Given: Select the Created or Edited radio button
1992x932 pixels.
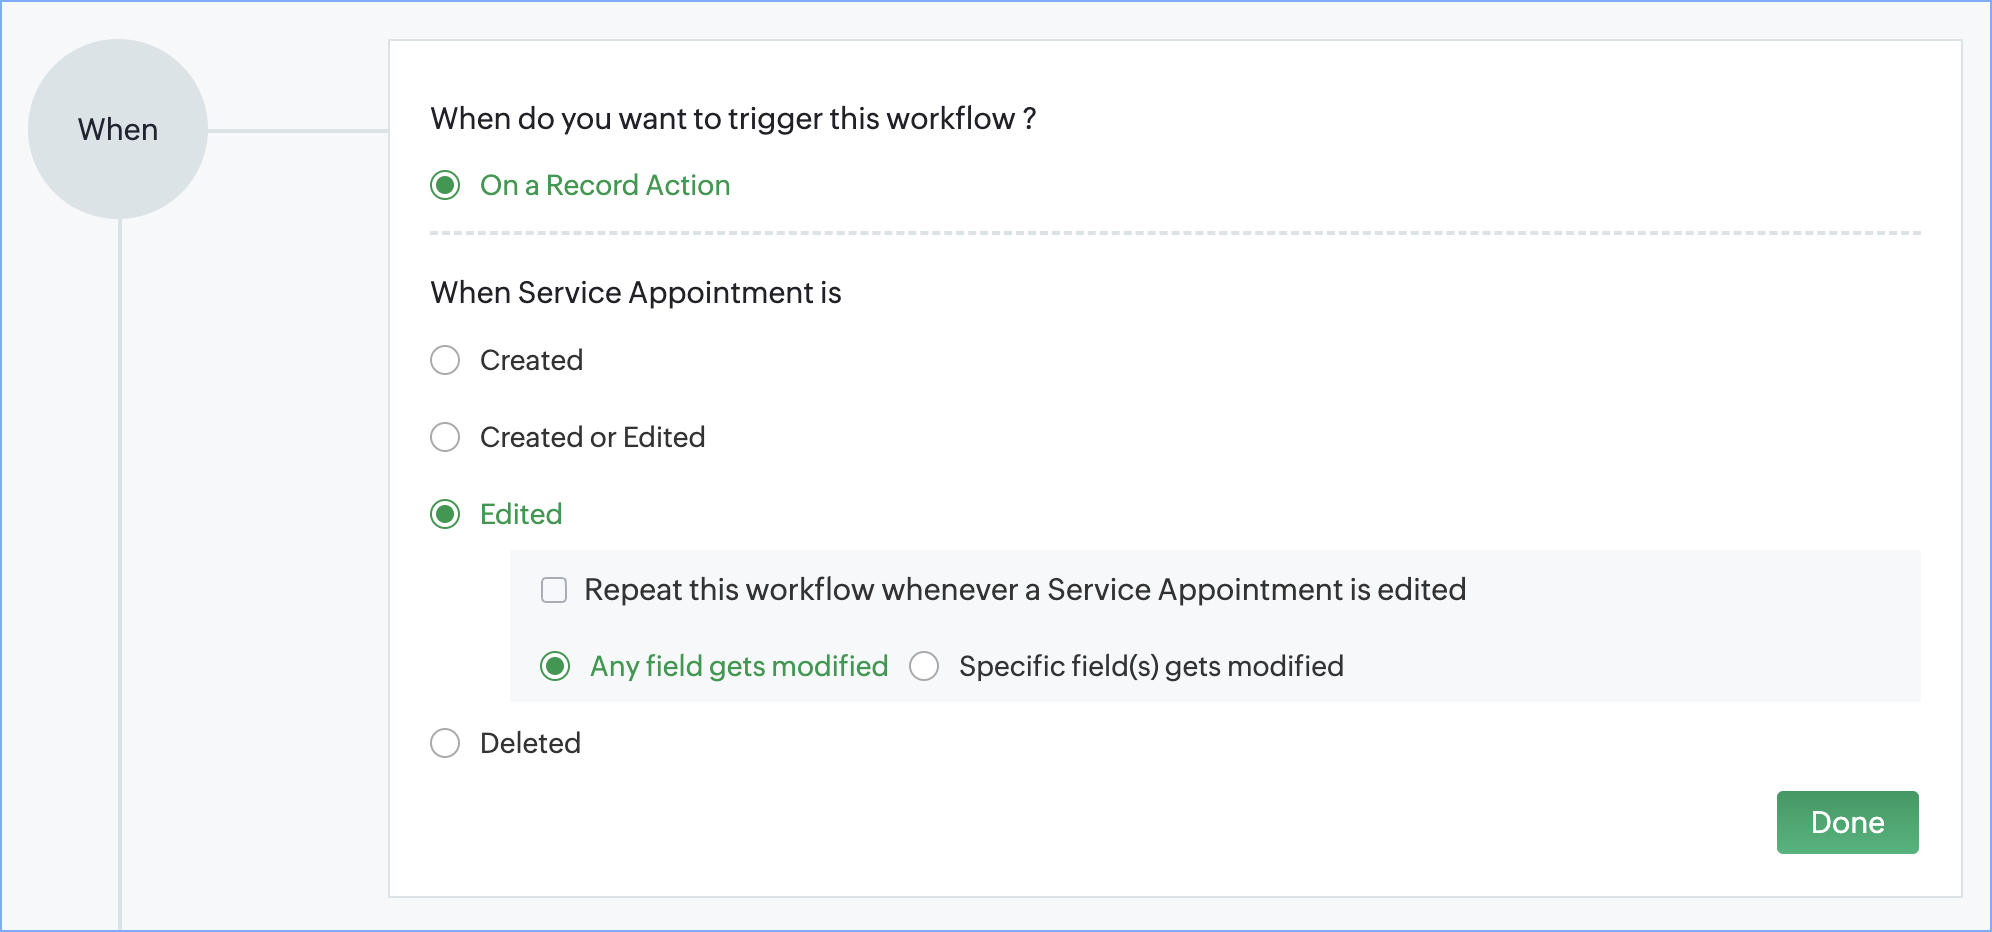Looking at the screenshot, I should [445, 437].
